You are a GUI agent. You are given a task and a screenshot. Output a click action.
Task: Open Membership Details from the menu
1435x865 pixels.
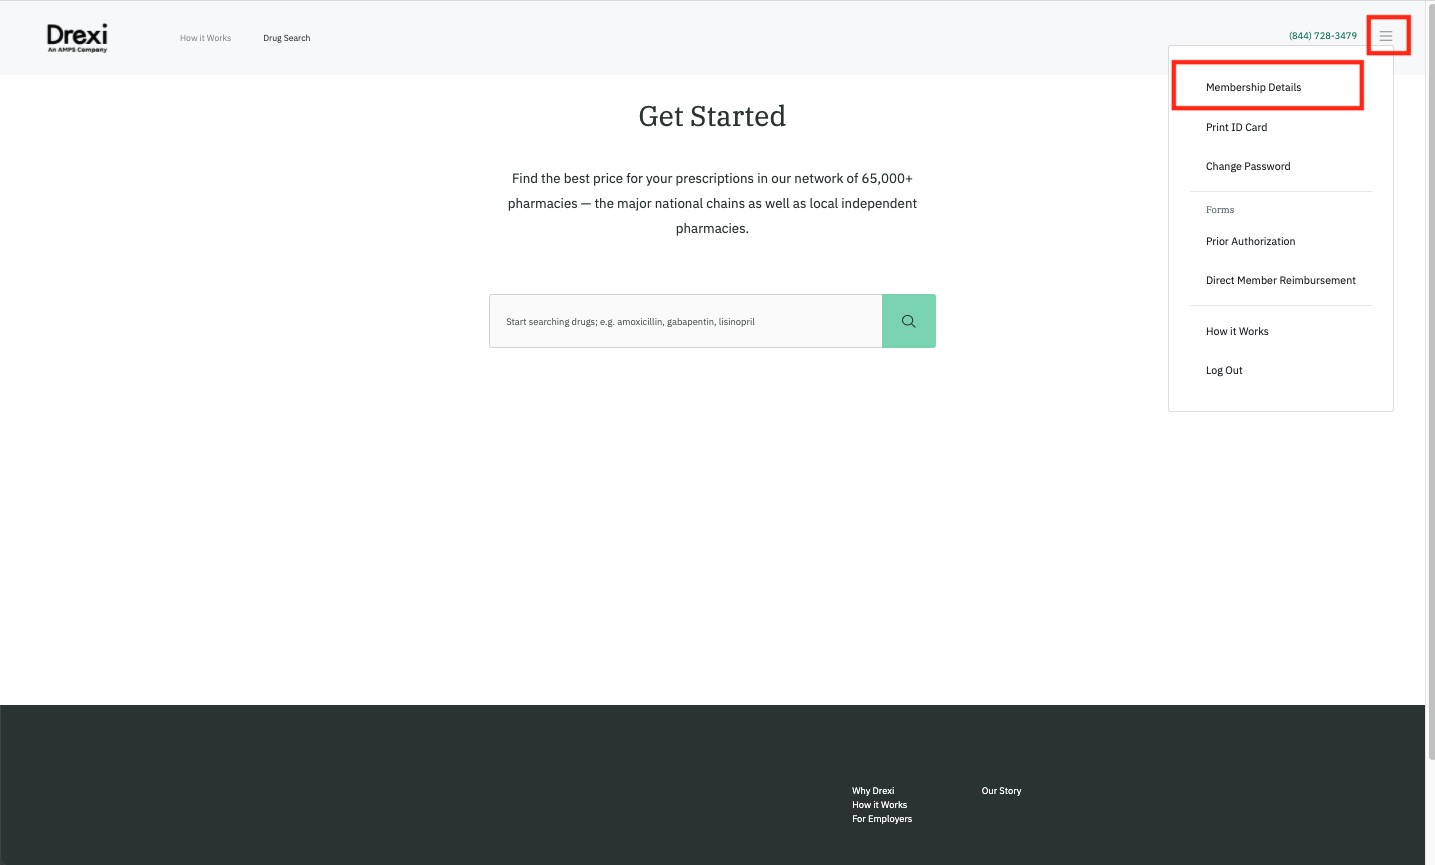point(1253,87)
